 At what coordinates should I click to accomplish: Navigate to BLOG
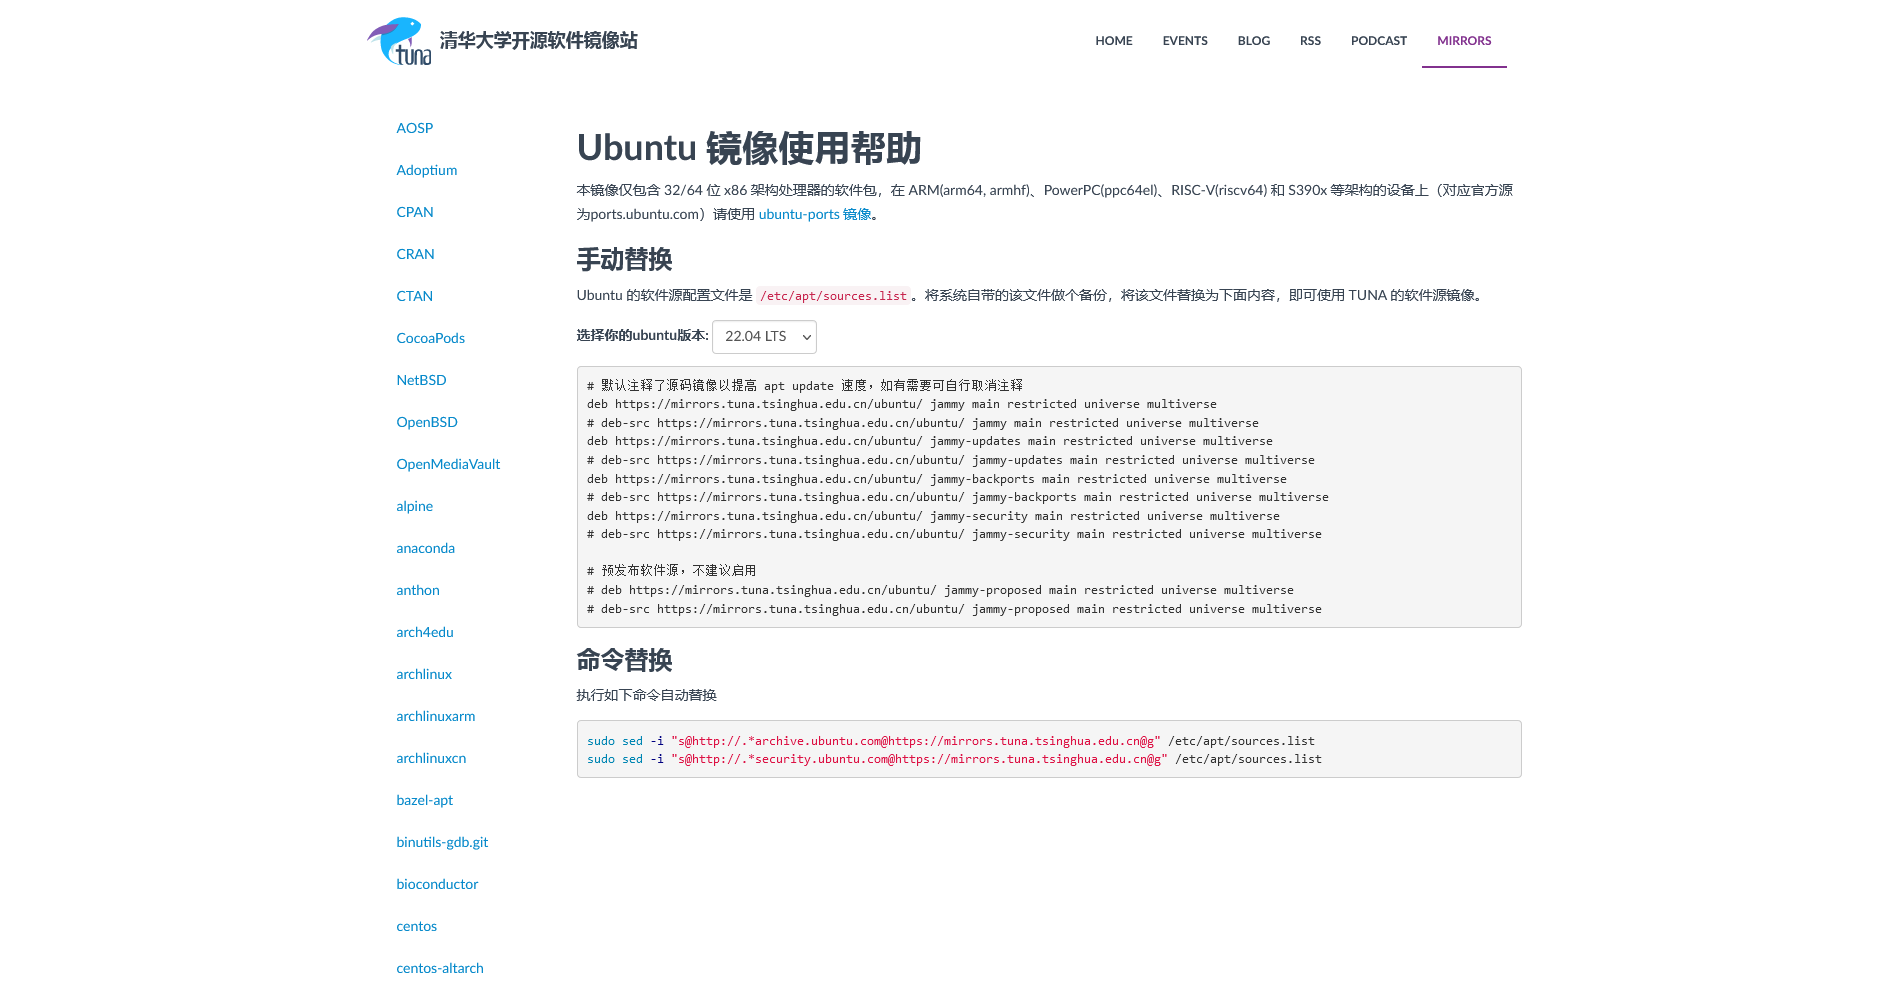pos(1253,41)
